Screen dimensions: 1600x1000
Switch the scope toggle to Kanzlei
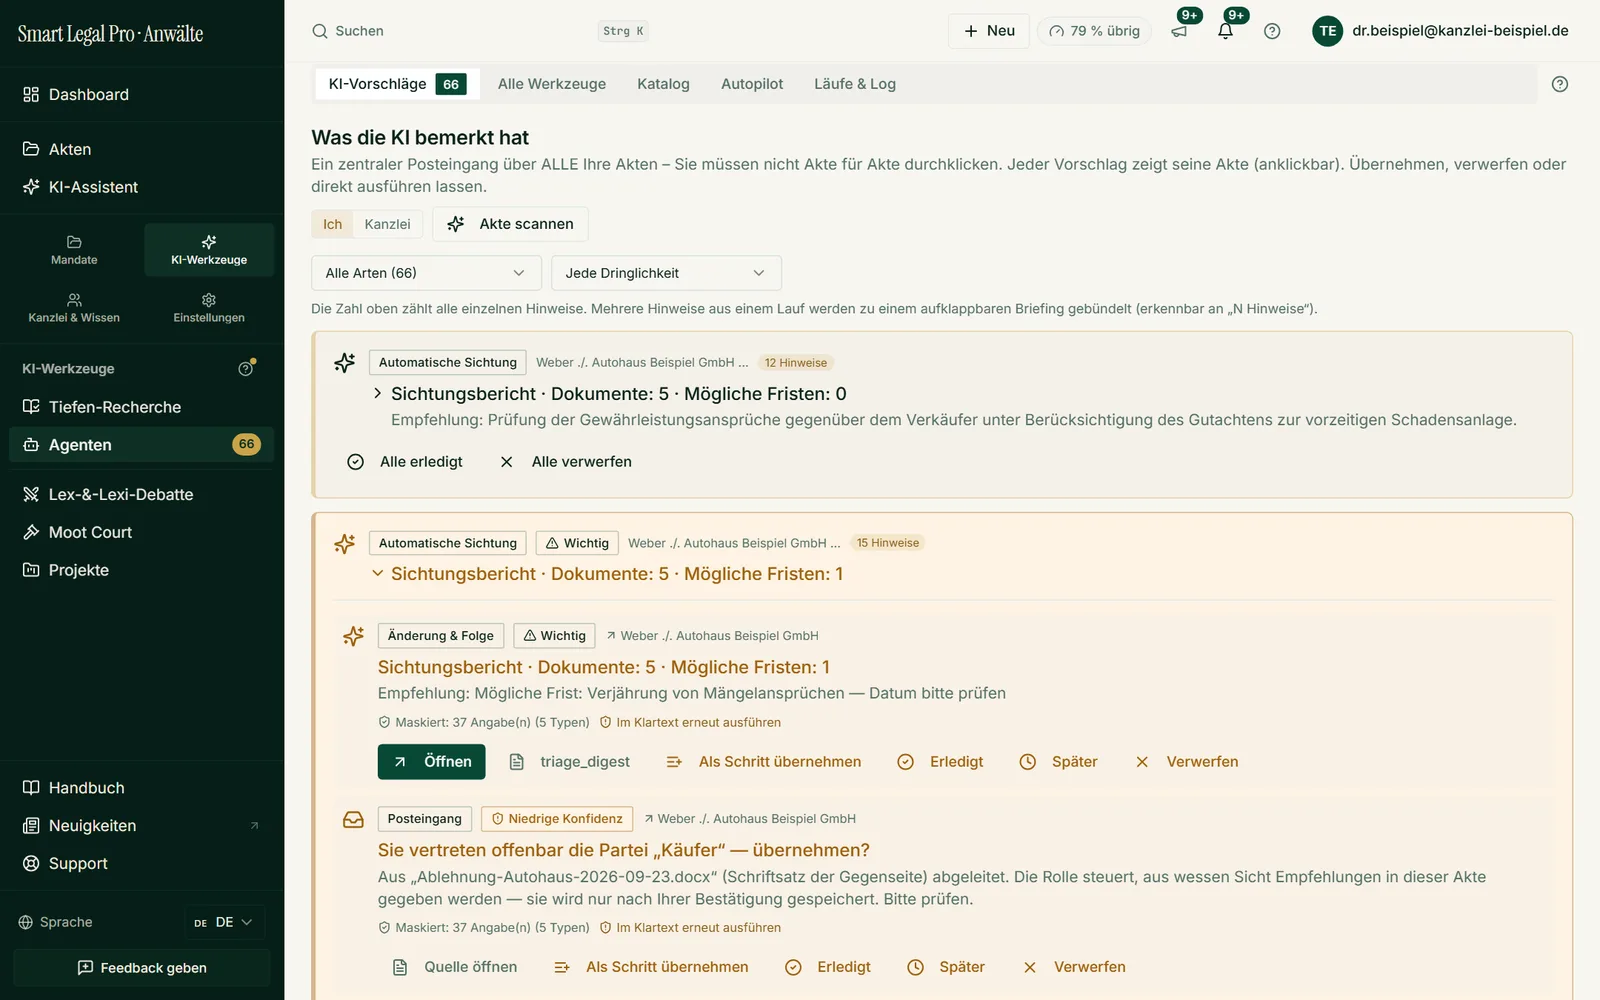pos(387,224)
